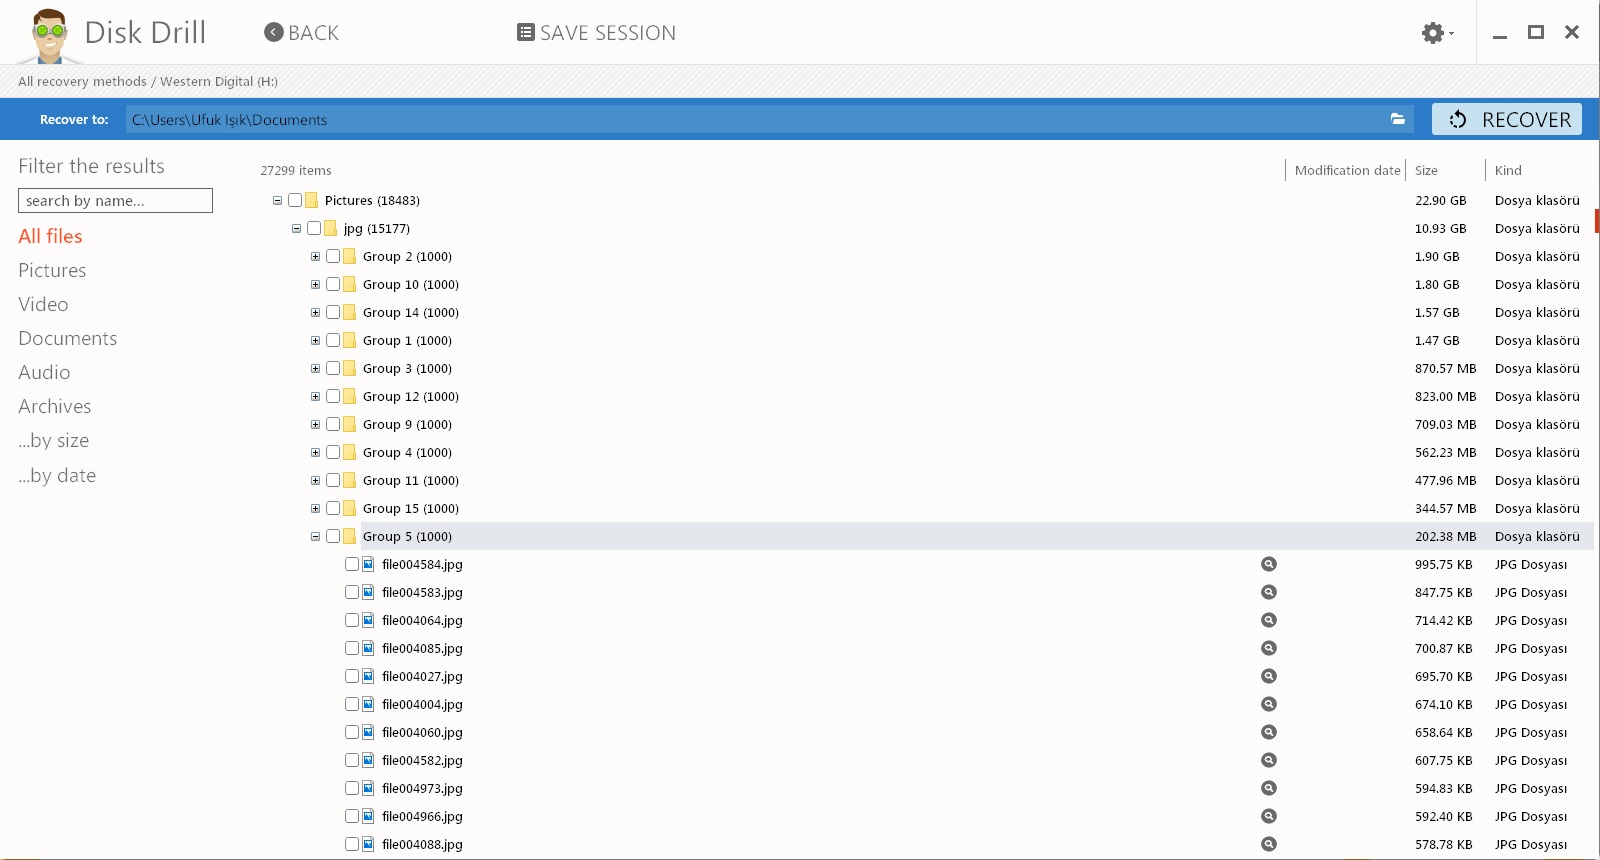The height and width of the screenshot is (860, 1600).
Task: Filter results by Video
Action: [x=43, y=304]
